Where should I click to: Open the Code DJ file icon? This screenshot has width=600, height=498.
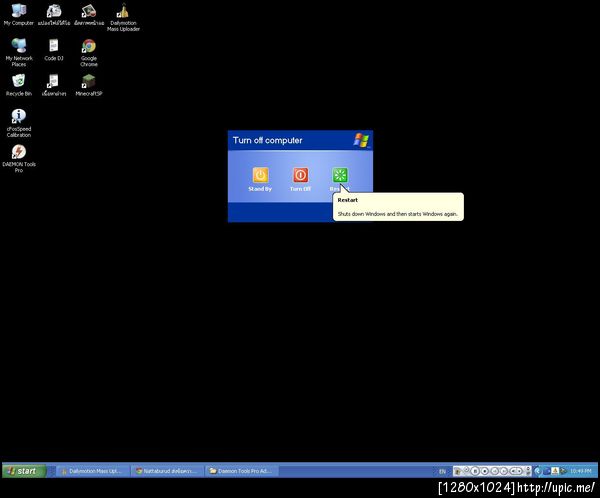[54, 50]
